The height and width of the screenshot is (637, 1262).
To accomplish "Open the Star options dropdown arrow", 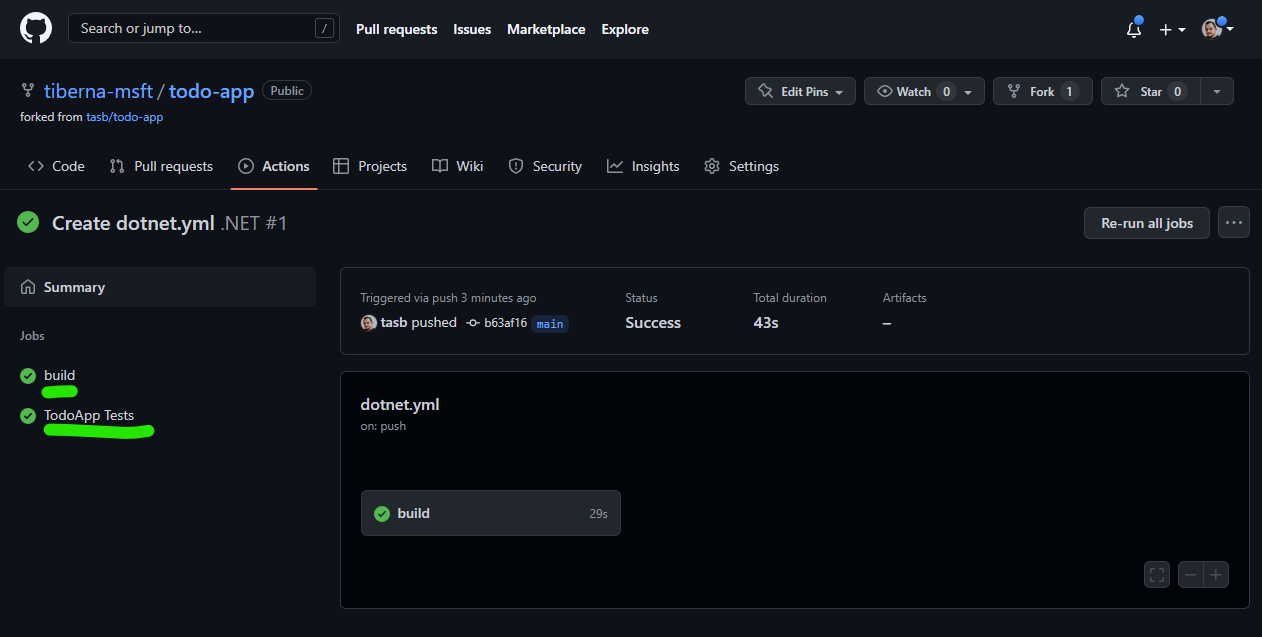I will pyautogui.click(x=1217, y=91).
